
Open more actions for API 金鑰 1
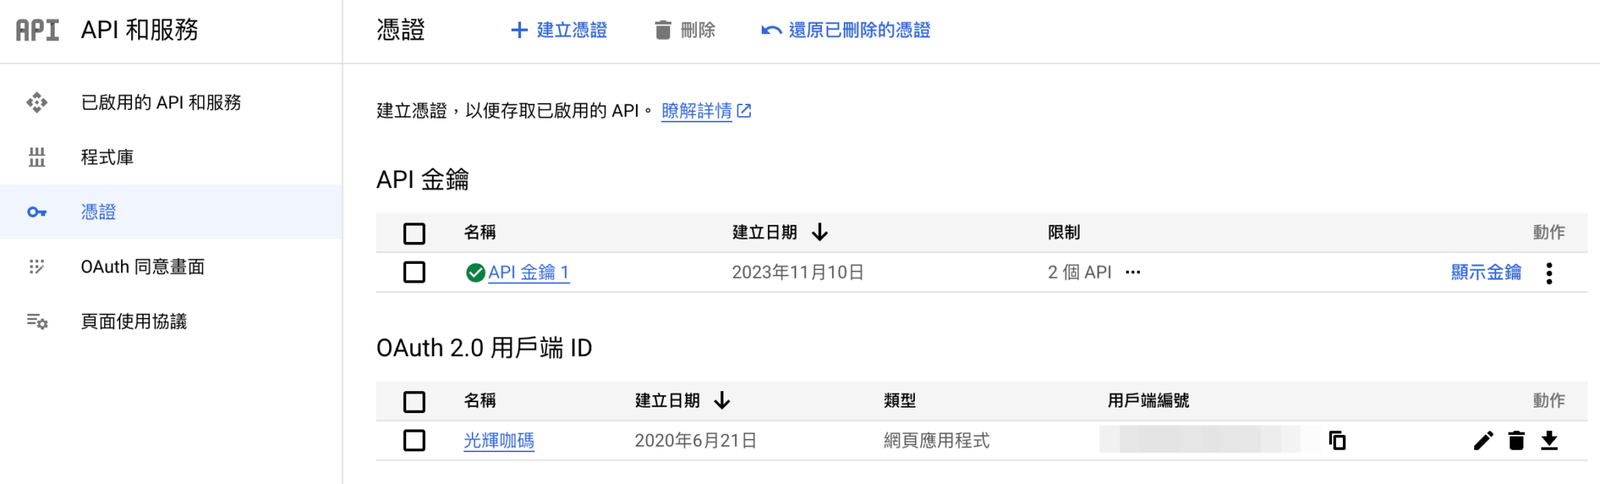coord(1549,273)
